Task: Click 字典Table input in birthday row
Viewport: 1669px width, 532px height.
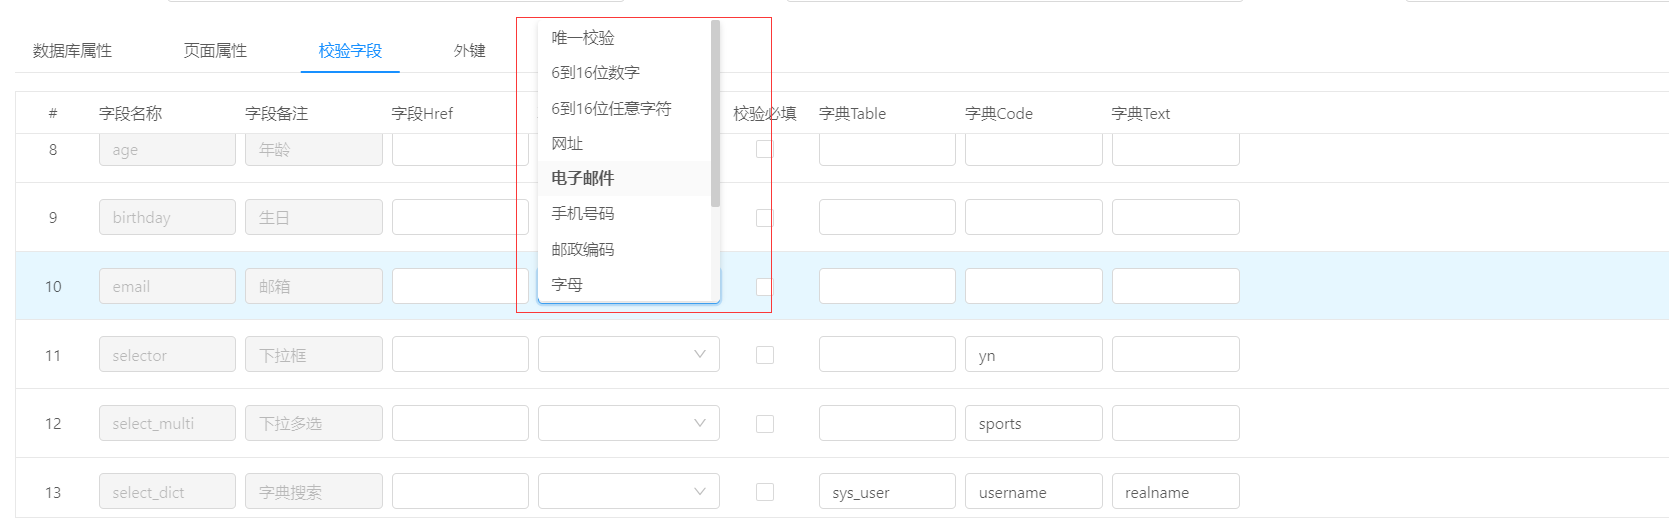Action: tap(887, 217)
